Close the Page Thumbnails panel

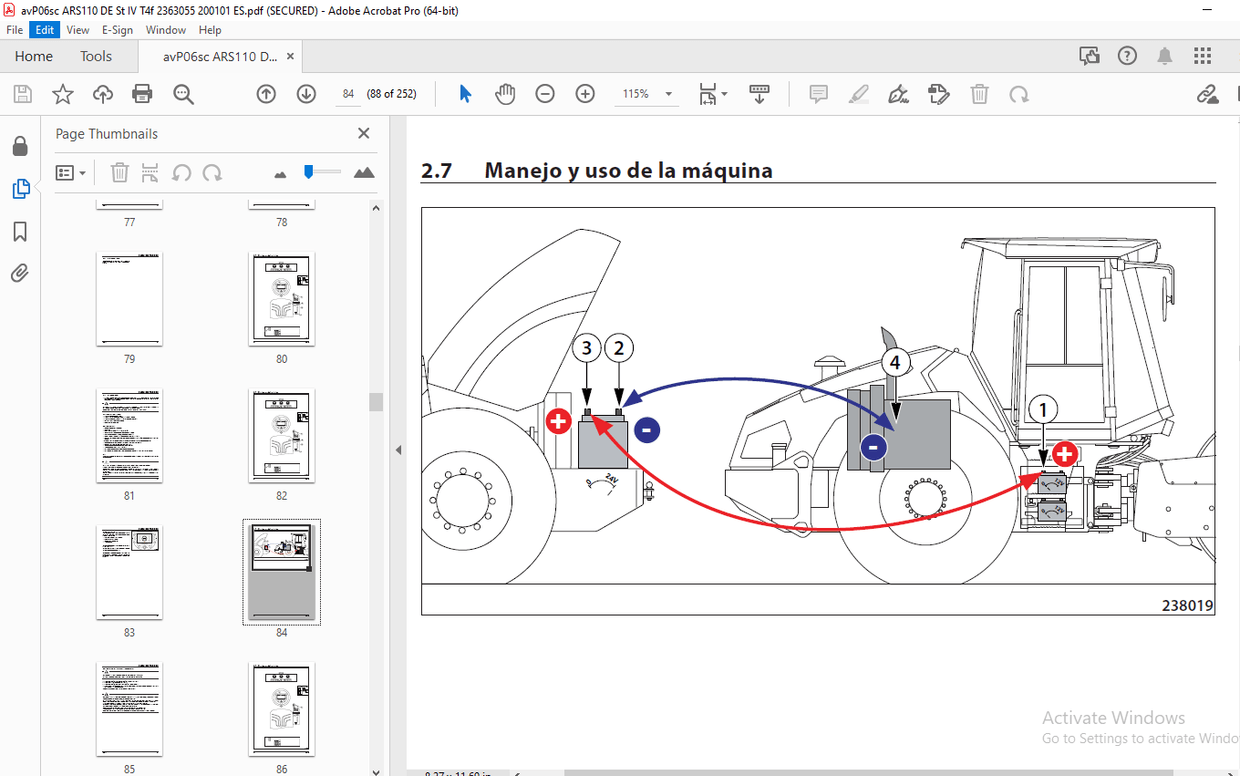click(363, 132)
